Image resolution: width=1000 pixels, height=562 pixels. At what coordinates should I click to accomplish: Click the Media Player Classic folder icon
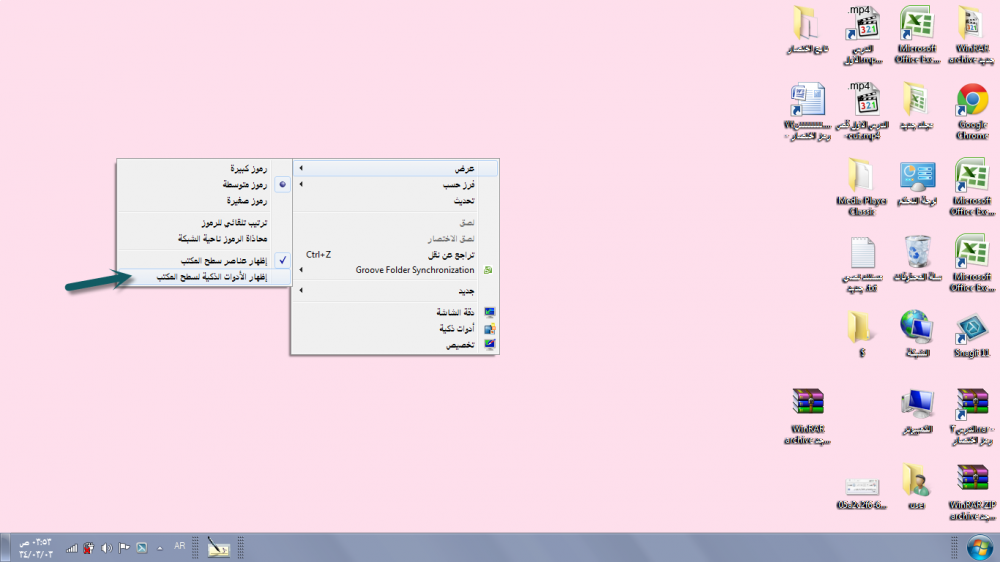(861, 178)
